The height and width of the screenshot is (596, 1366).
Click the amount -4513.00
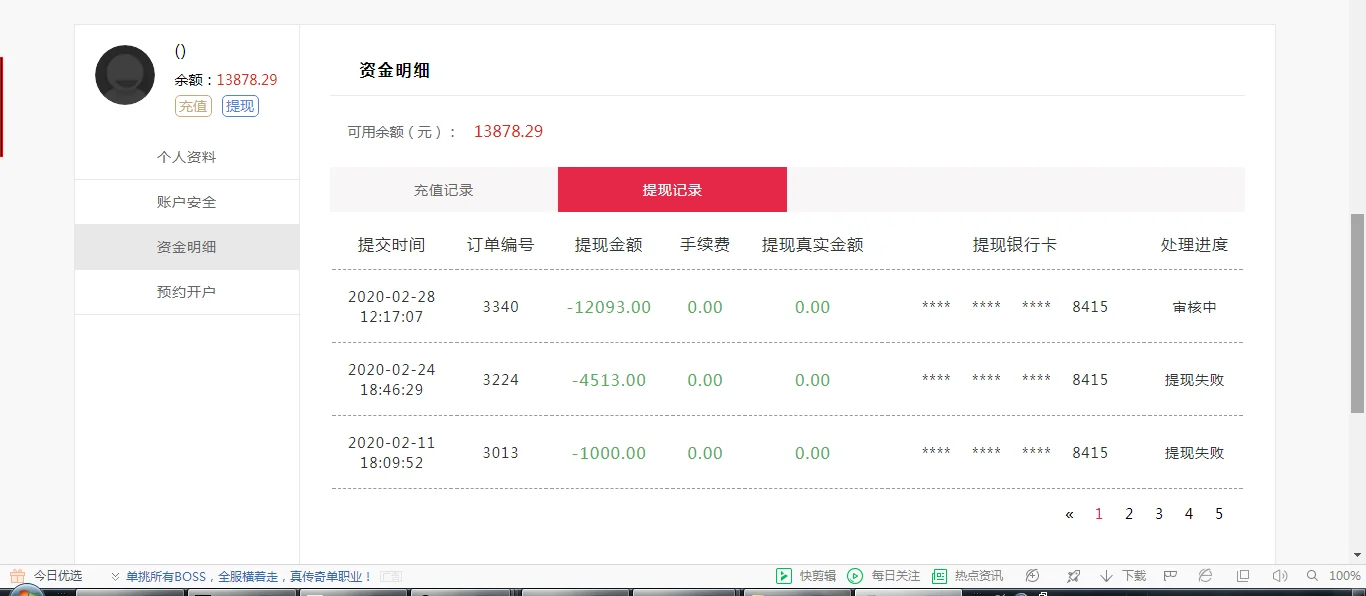click(609, 380)
